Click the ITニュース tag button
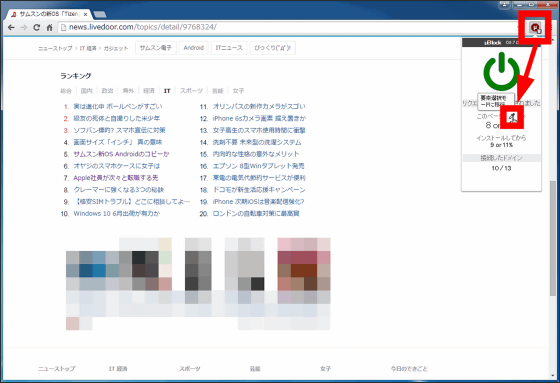This screenshot has width=560, height=383. (229, 48)
